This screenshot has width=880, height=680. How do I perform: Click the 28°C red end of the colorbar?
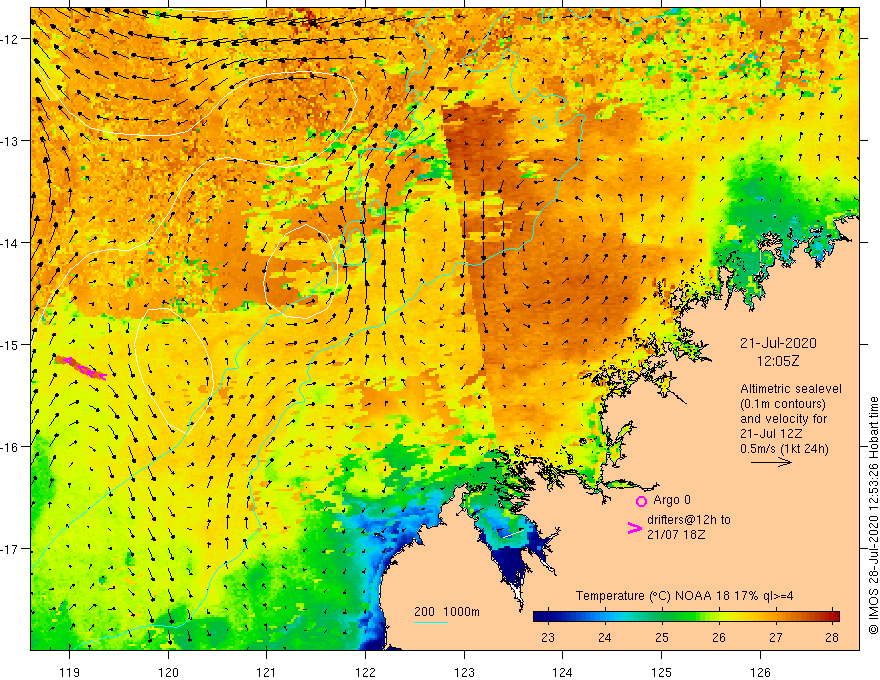point(833,616)
